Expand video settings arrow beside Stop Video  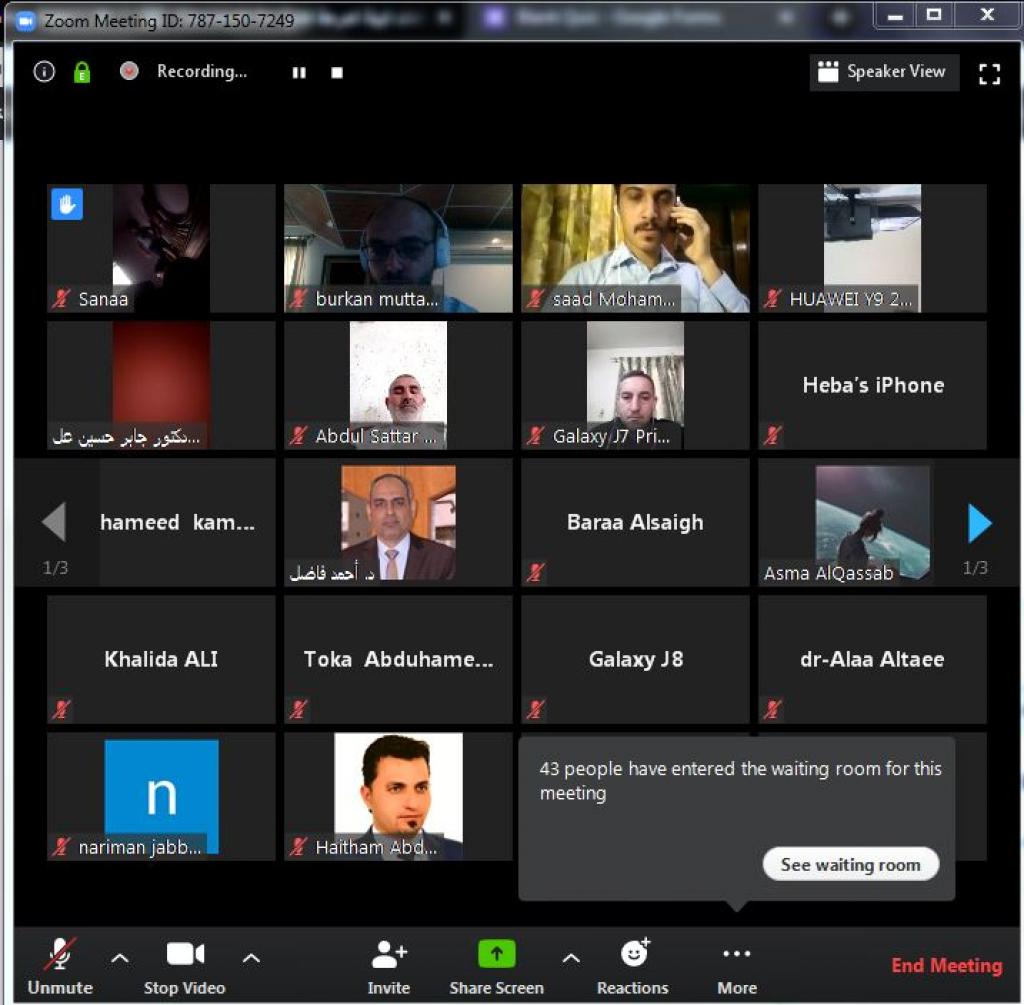coord(251,958)
